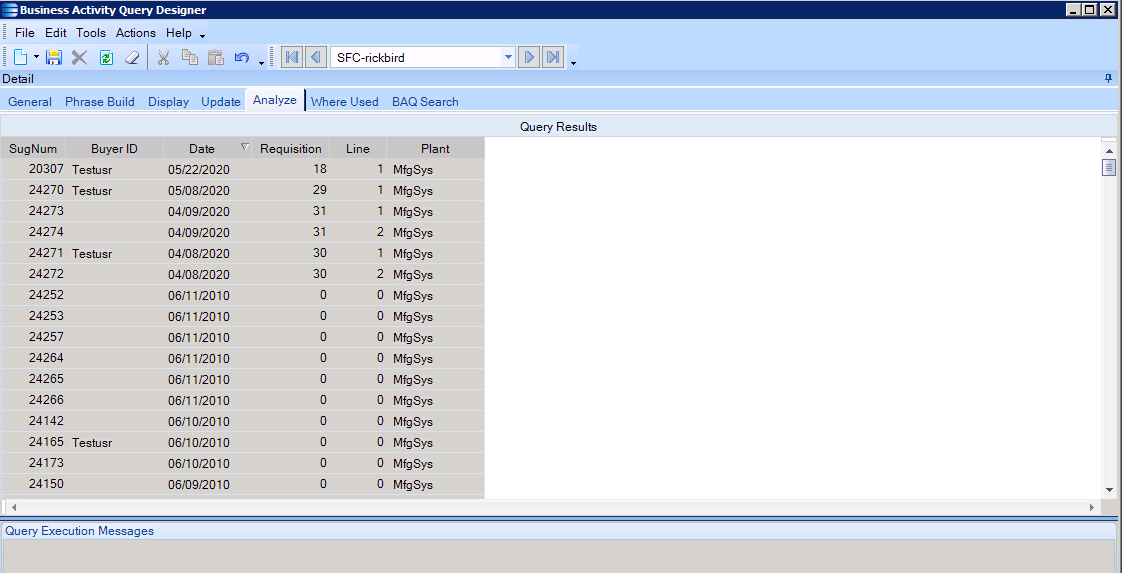Image resolution: width=1126 pixels, height=573 pixels.
Task: Select date cell 05/08/2020
Action: [208, 190]
